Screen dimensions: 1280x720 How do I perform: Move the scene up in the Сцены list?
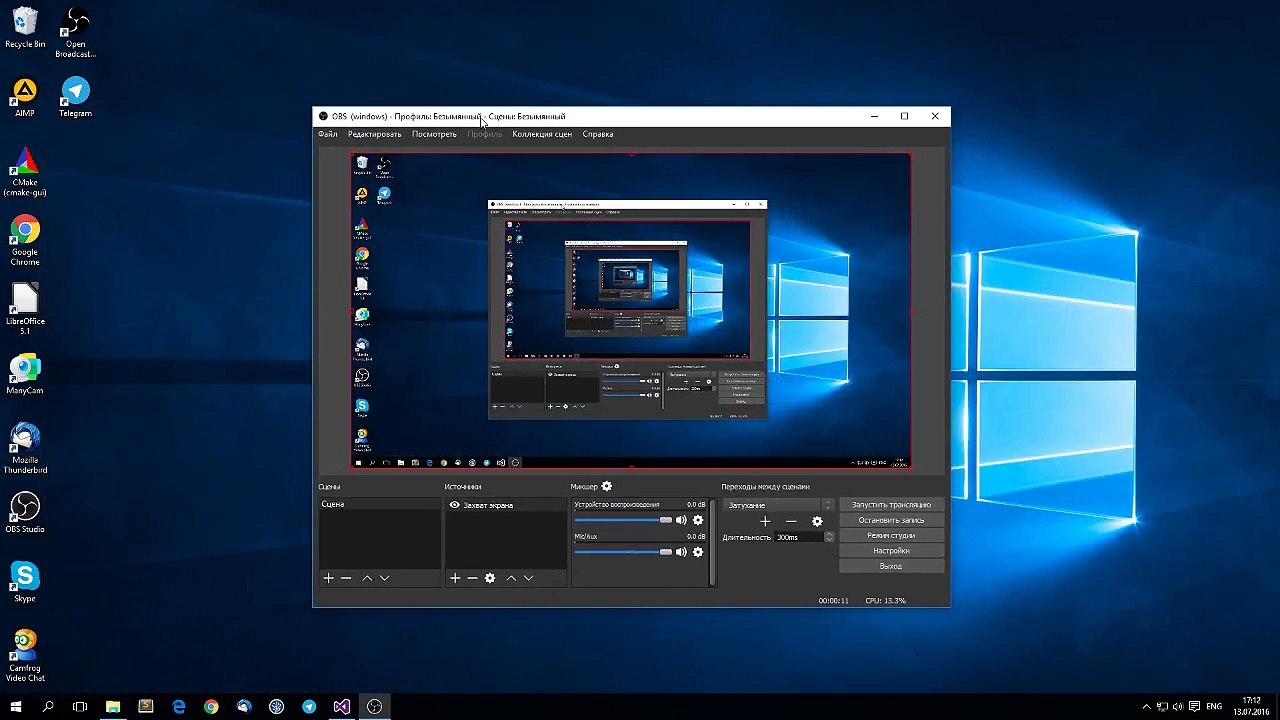[x=367, y=578]
